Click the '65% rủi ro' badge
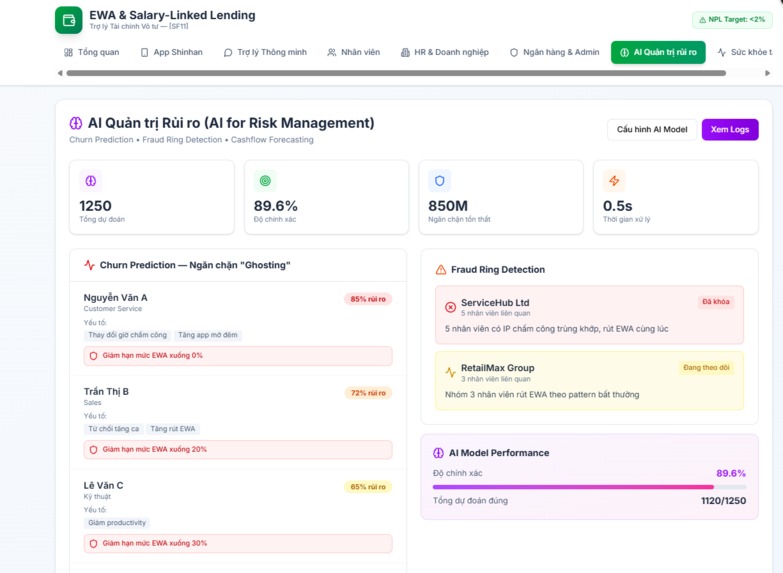This screenshot has width=783, height=573. pos(368,487)
